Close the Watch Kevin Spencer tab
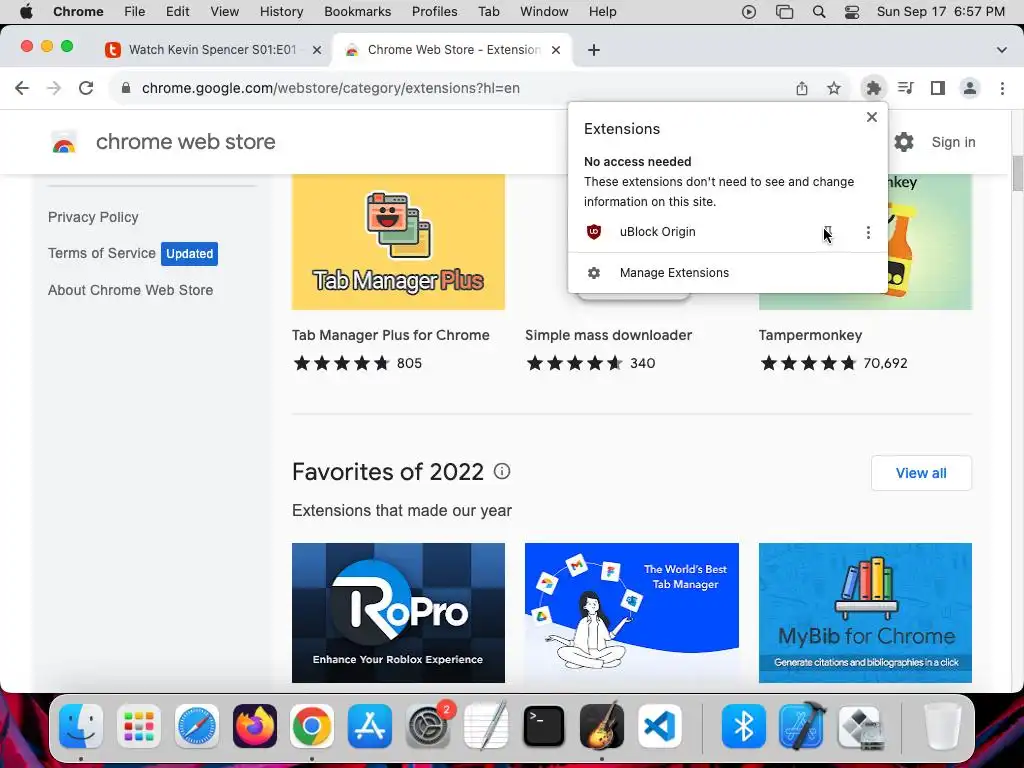1024x768 pixels. pyautogui.click(x=317, y=50)
